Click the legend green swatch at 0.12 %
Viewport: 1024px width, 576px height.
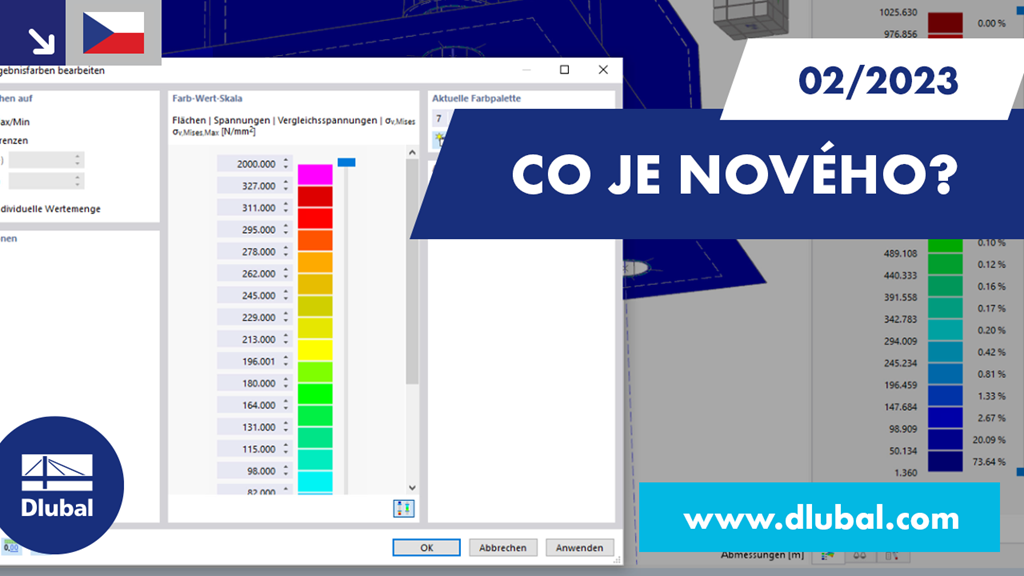945,264
